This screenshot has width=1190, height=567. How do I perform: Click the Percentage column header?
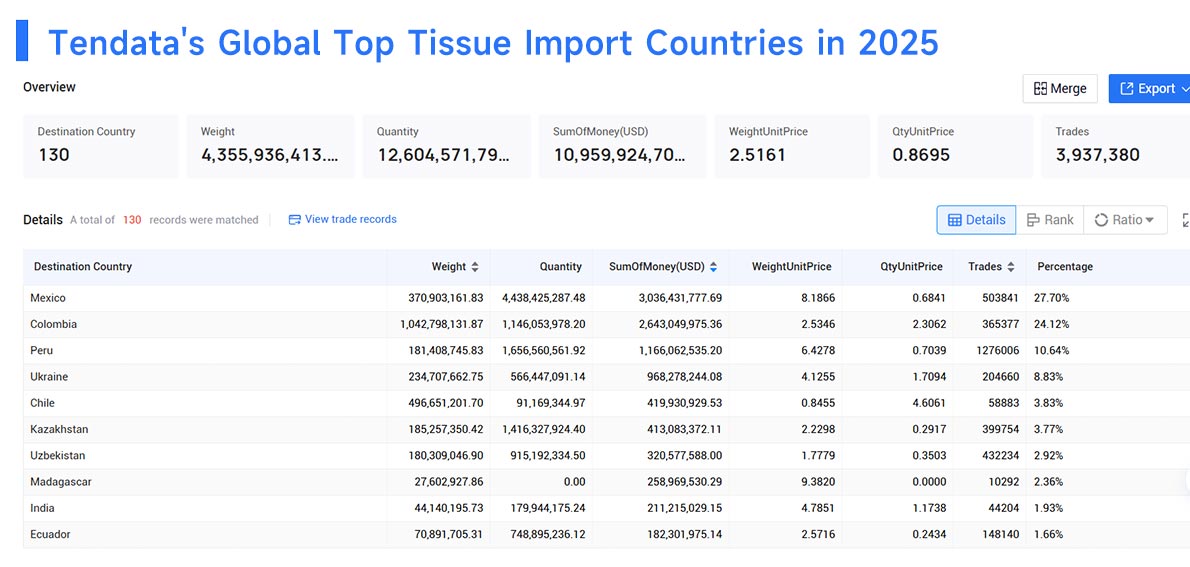[x=1065, y=266]
